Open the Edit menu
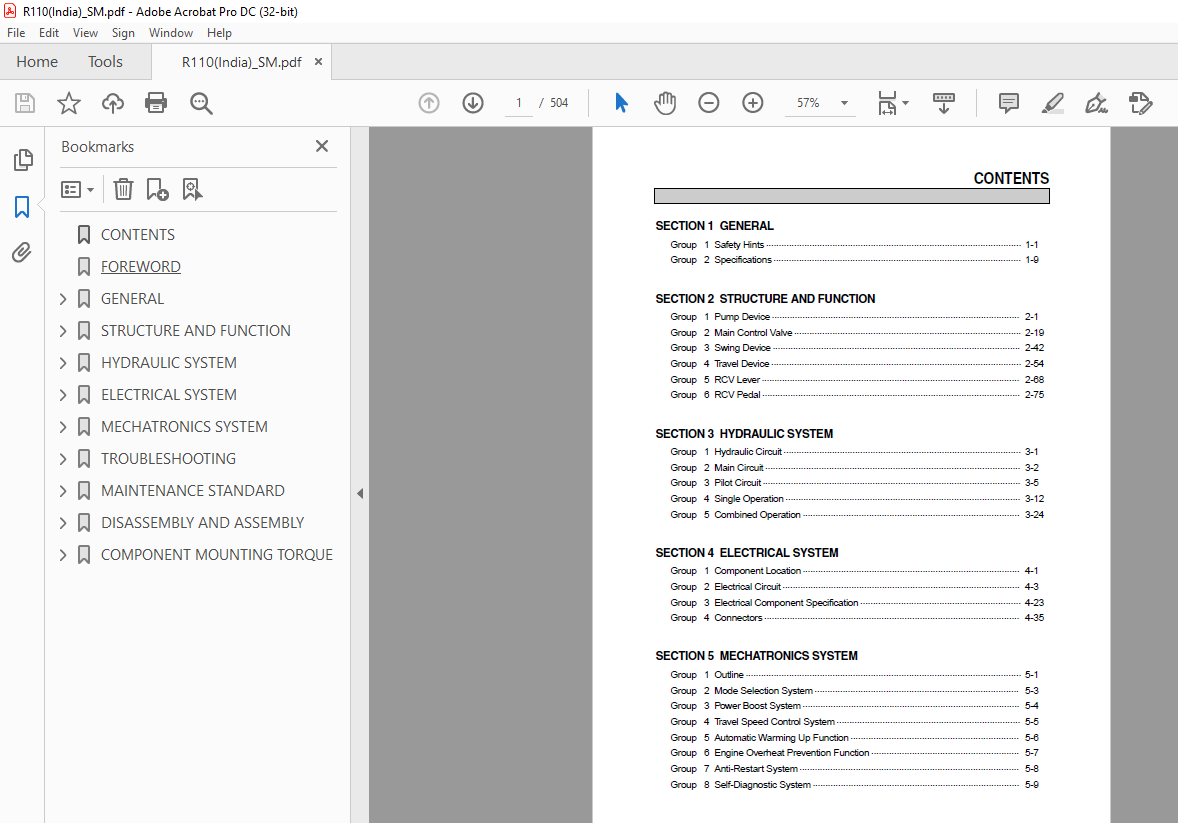Image resolution: width=1178 pixels, height=823 pixels. [49, 33]
